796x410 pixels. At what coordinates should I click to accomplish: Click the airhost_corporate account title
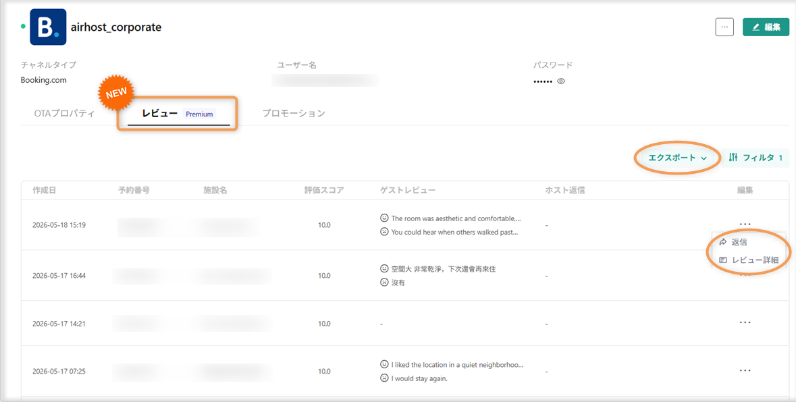[116, 27]
